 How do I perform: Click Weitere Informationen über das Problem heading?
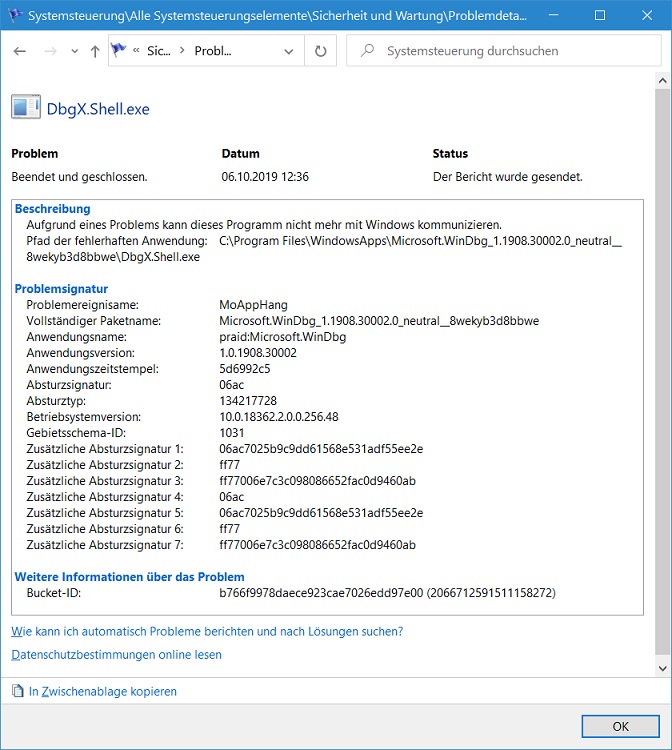tap(130, 577)
